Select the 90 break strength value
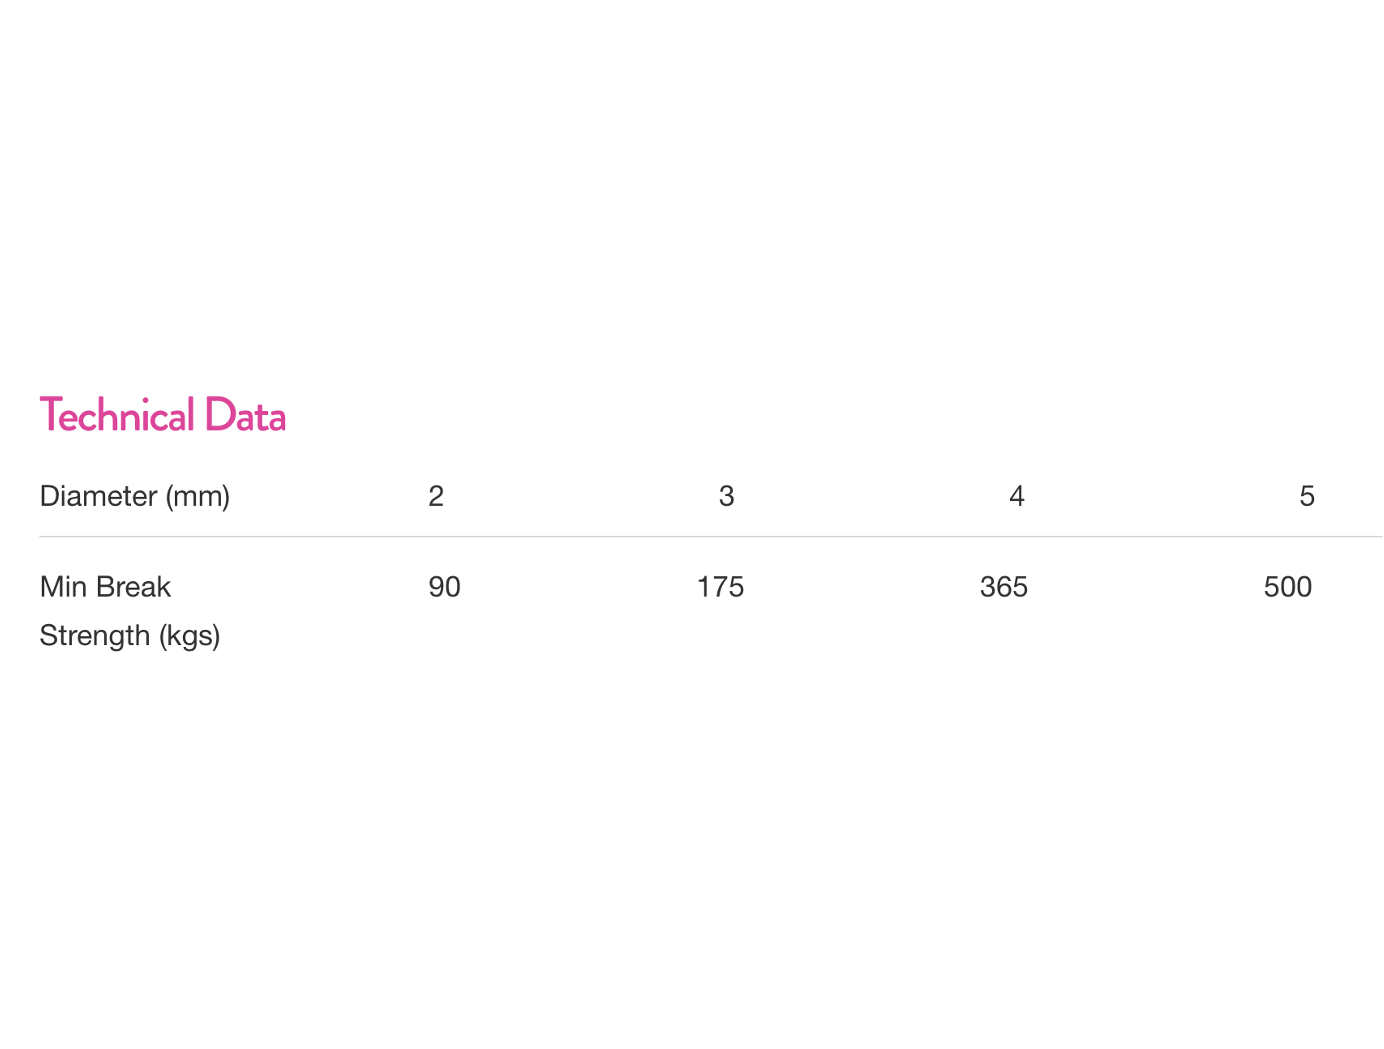The width and height of the screenshot is (1384, 1049). coord(445,587)
